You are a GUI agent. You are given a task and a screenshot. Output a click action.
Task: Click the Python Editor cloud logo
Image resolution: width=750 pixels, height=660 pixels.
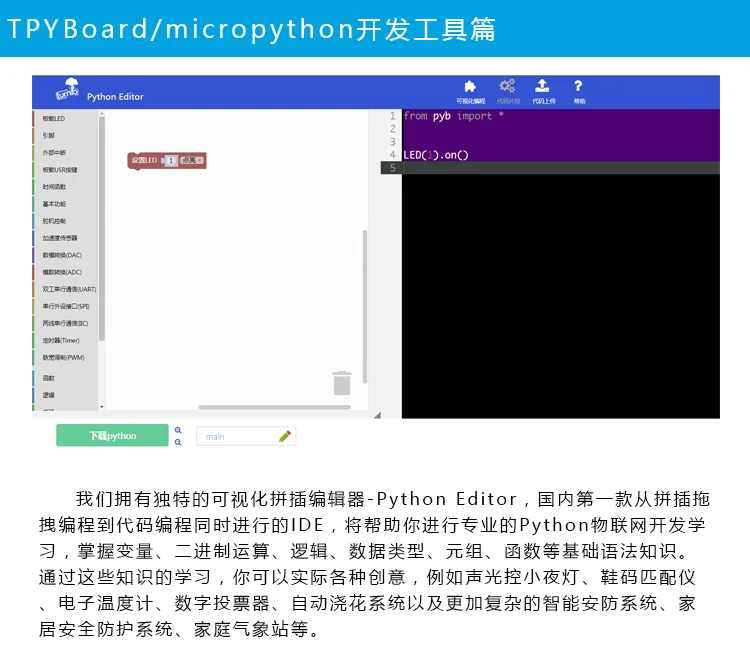coord(67,89)
